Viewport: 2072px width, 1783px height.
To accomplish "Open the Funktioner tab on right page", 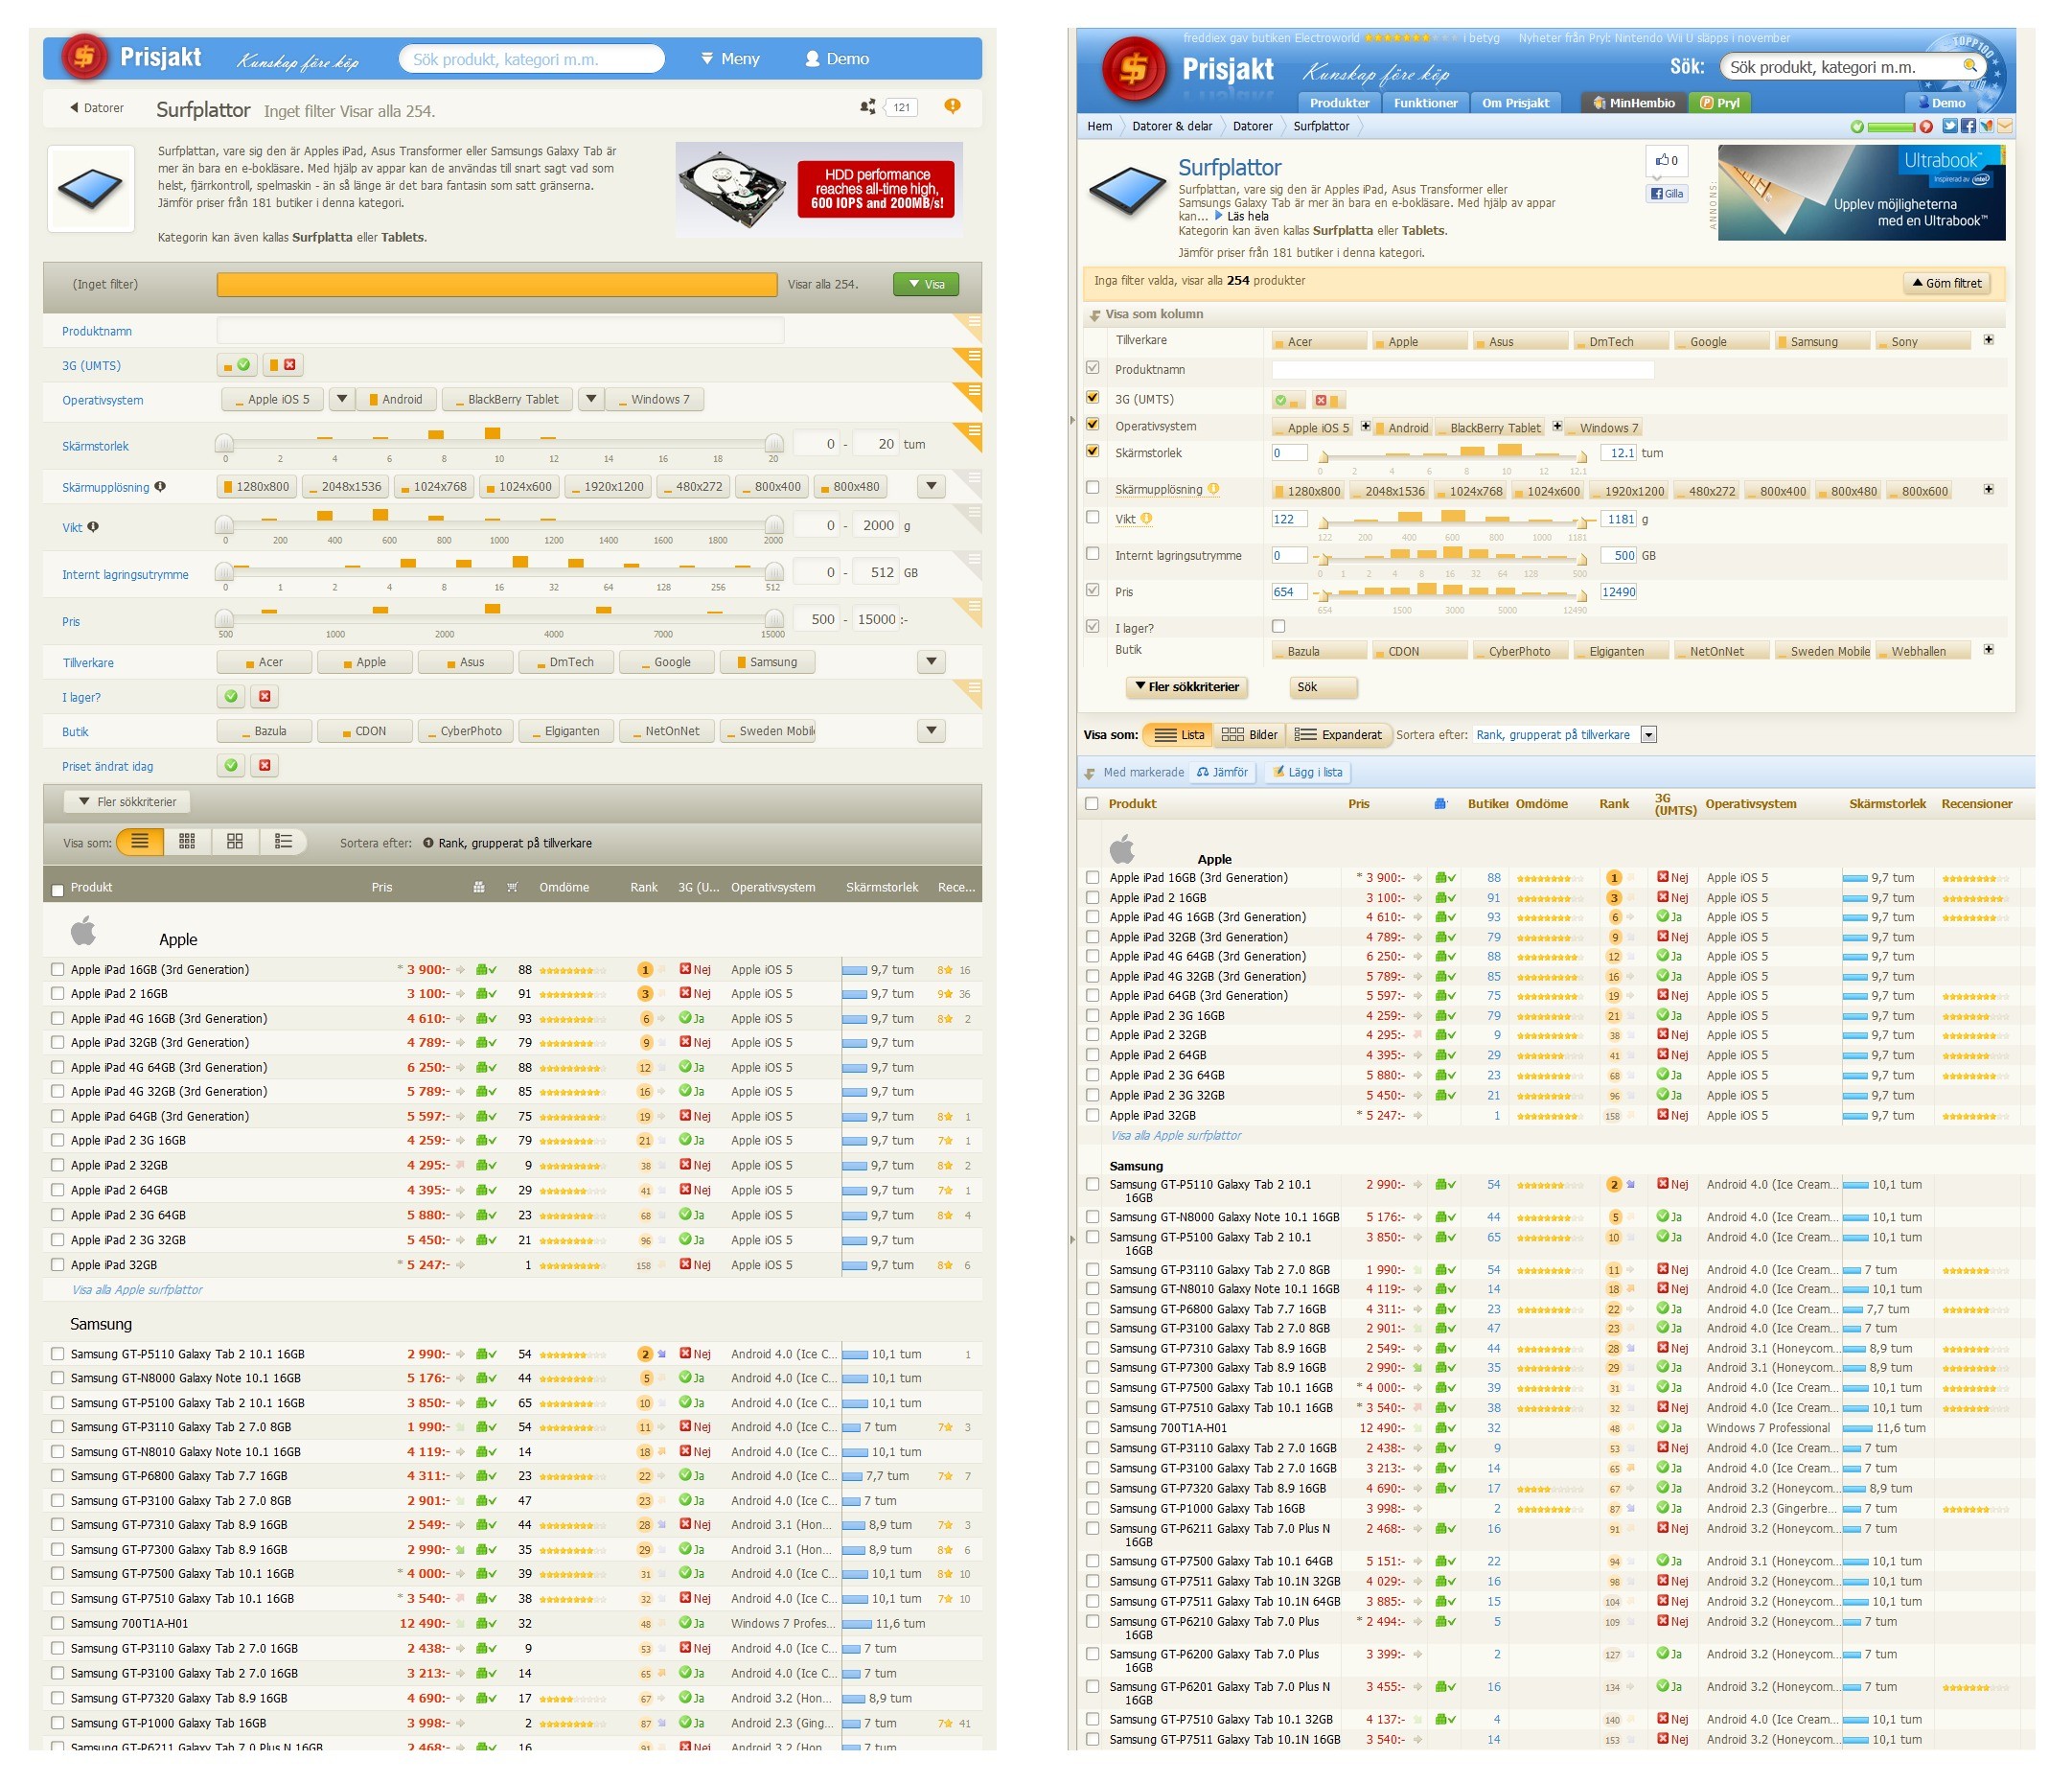I will click(x=1425, y=102).
